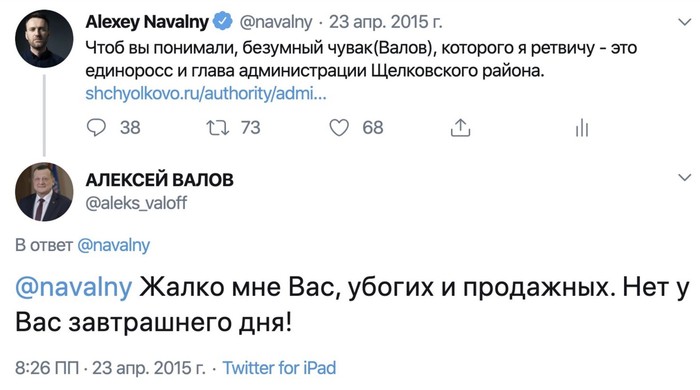View tweet analytics bar chart icon
Viewport: 700px width, 390px height.
[582, 128]
